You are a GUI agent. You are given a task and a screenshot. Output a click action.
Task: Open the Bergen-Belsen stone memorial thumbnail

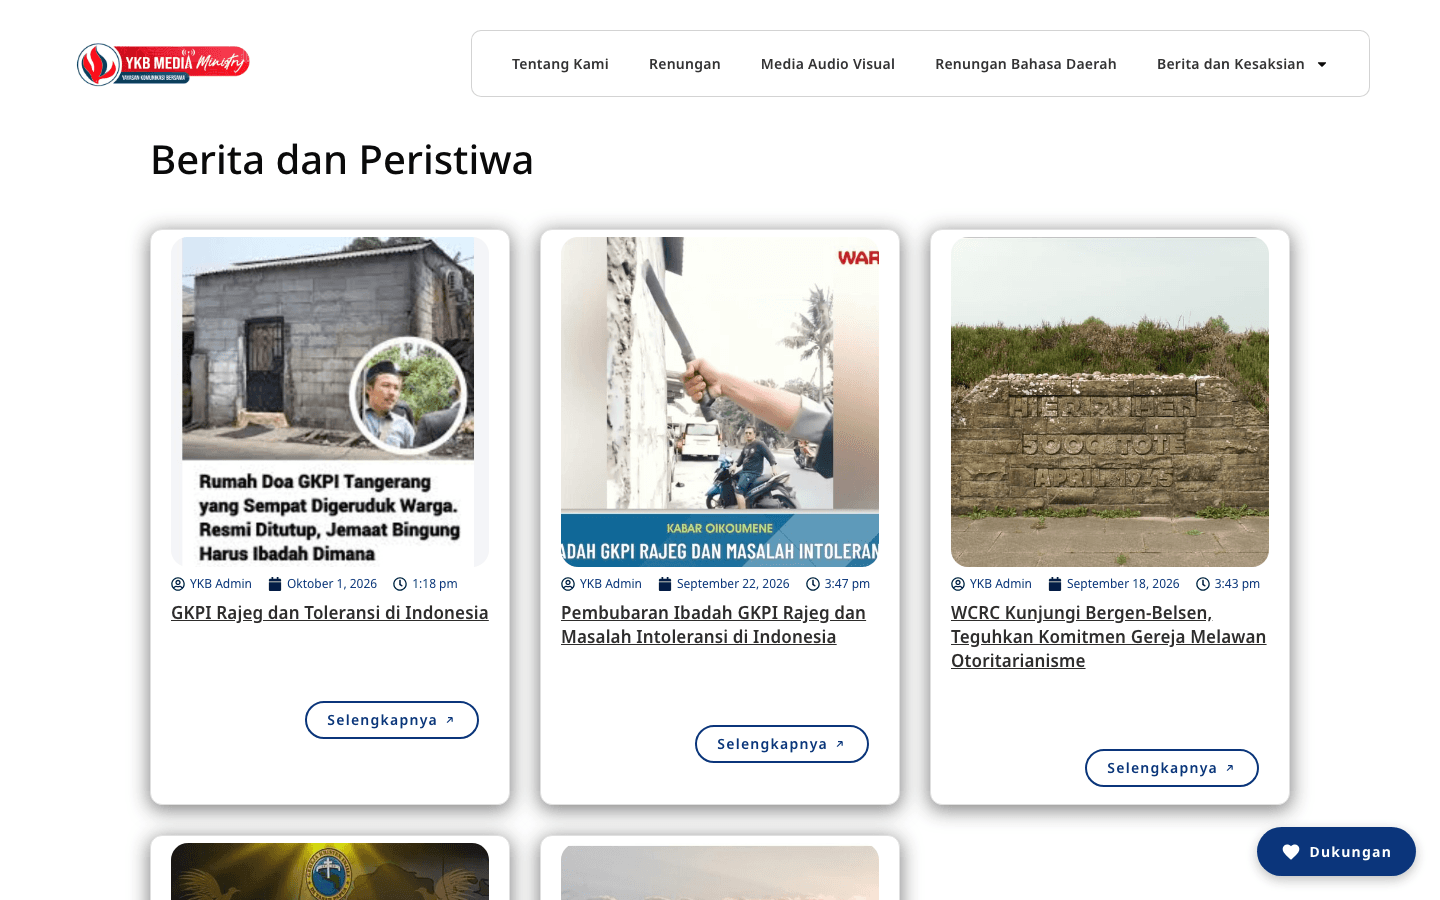[x=1110, y=402]
